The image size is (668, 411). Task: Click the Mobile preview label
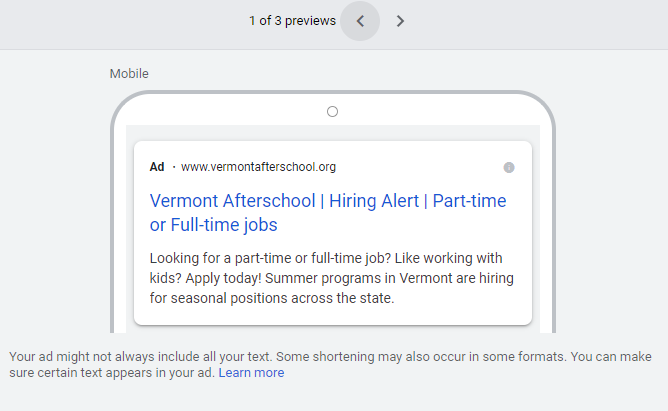[129, 73]
